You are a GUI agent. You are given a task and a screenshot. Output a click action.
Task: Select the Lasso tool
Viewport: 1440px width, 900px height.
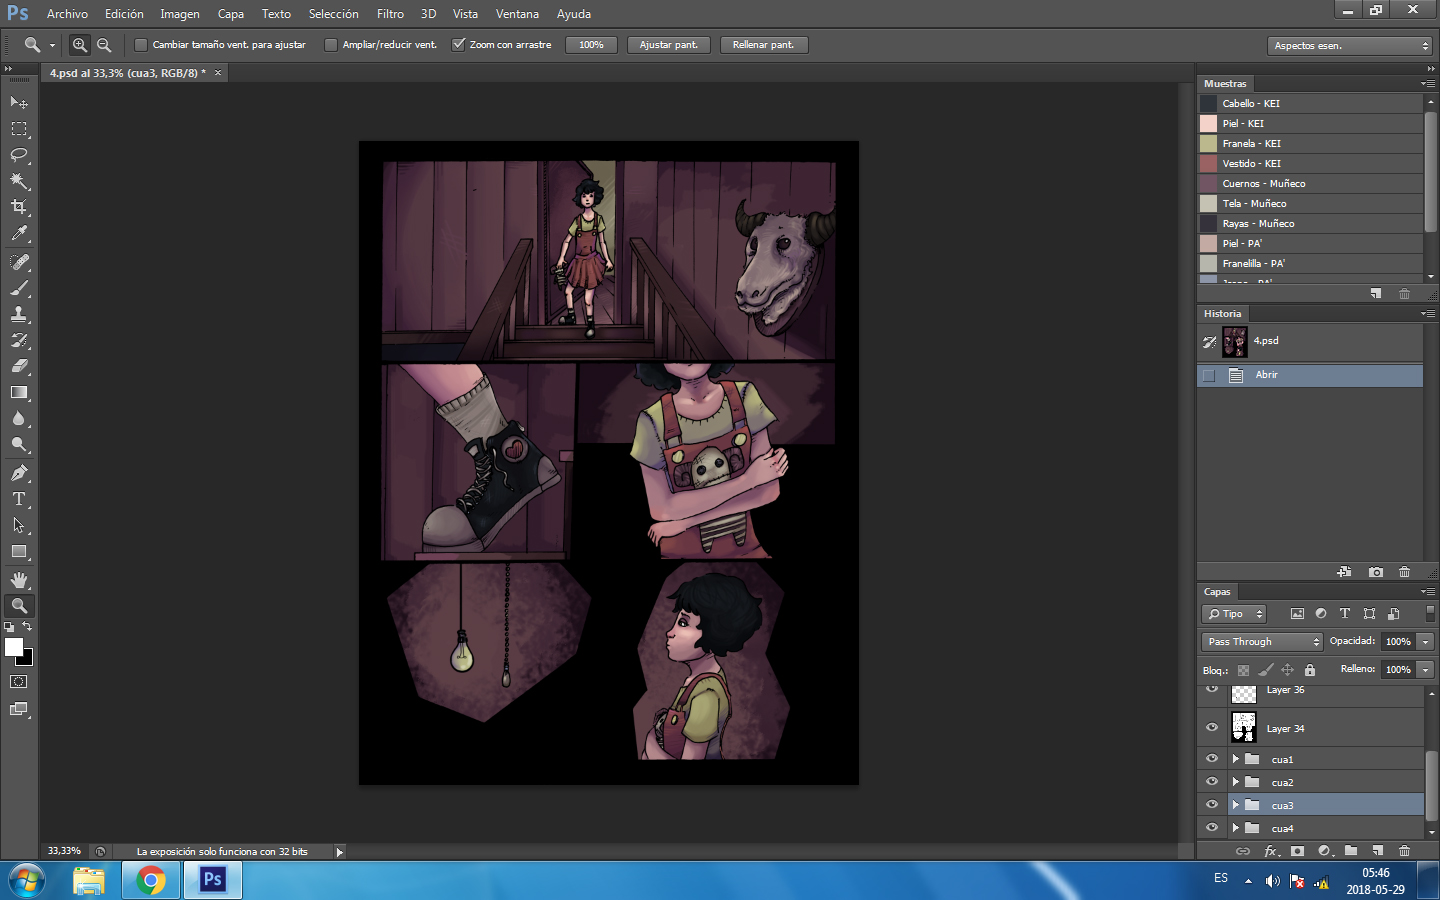(19, 155)
